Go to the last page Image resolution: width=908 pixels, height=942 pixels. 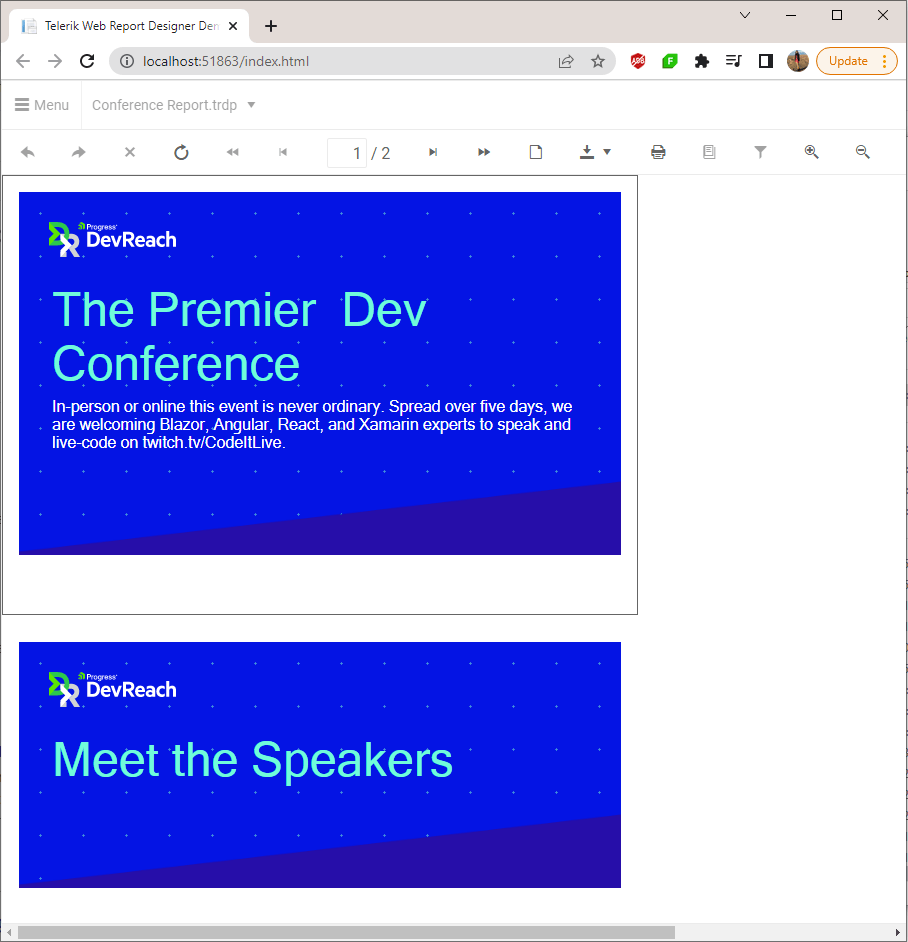tap(484, 153)
